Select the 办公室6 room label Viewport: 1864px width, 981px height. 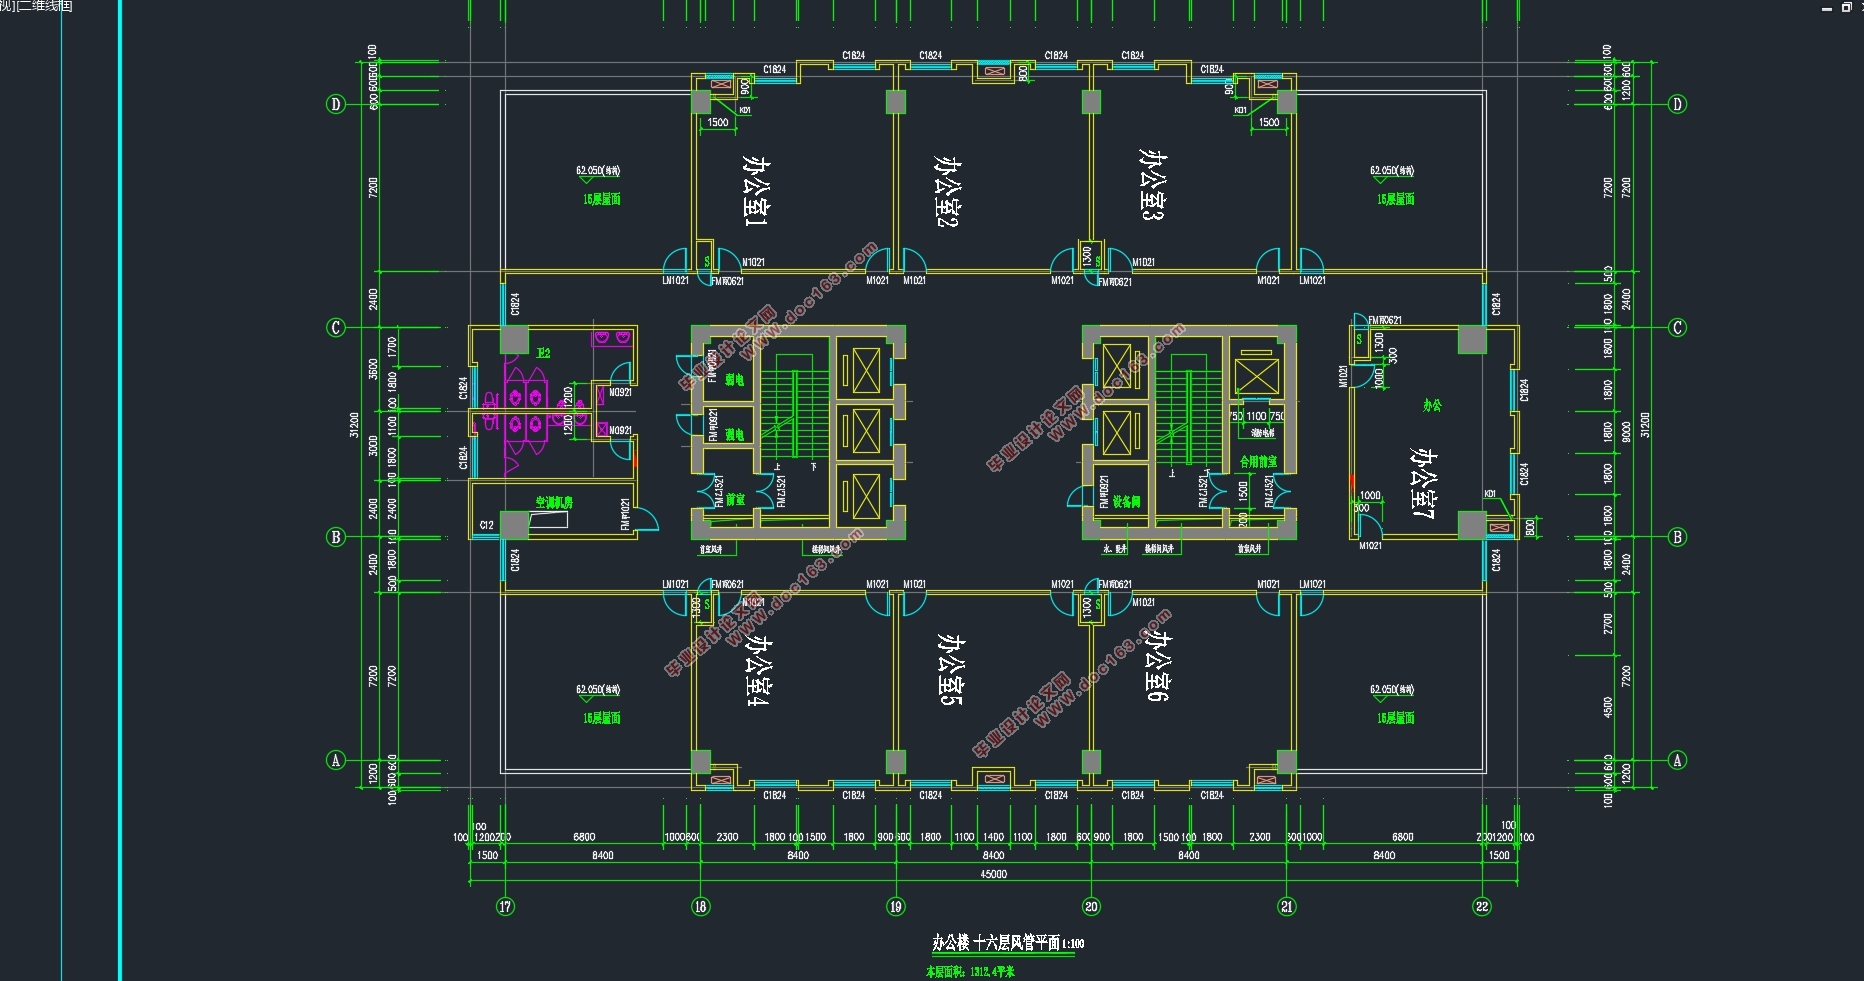click(1157, 665)
